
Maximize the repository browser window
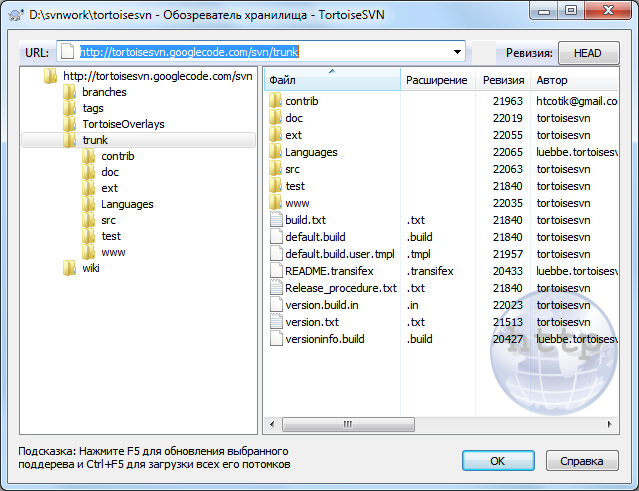[571, 11]
